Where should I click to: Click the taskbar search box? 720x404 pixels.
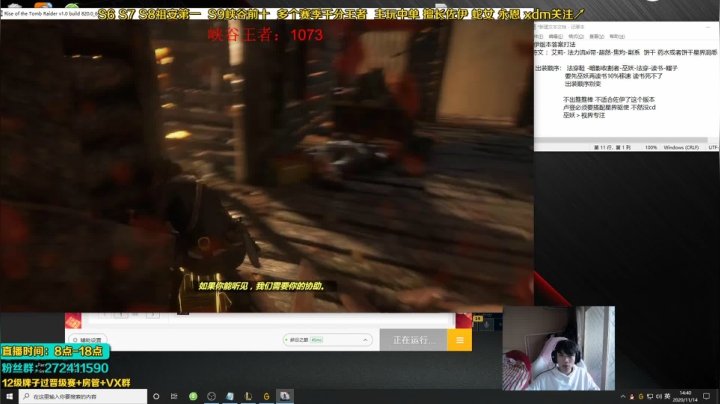pyautogui.click(x=83, y=396)
